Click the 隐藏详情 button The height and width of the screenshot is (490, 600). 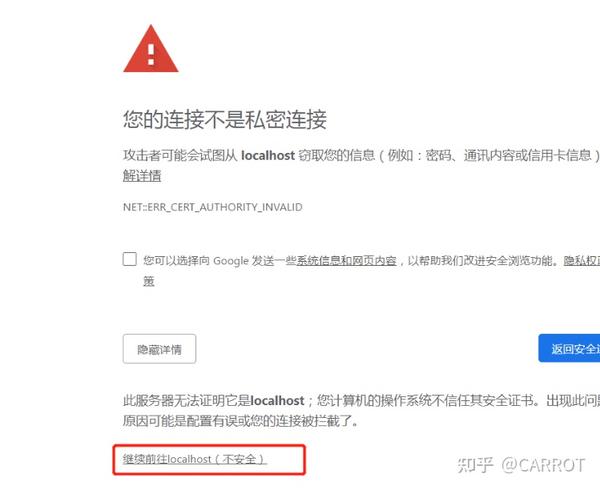(160, 349)
